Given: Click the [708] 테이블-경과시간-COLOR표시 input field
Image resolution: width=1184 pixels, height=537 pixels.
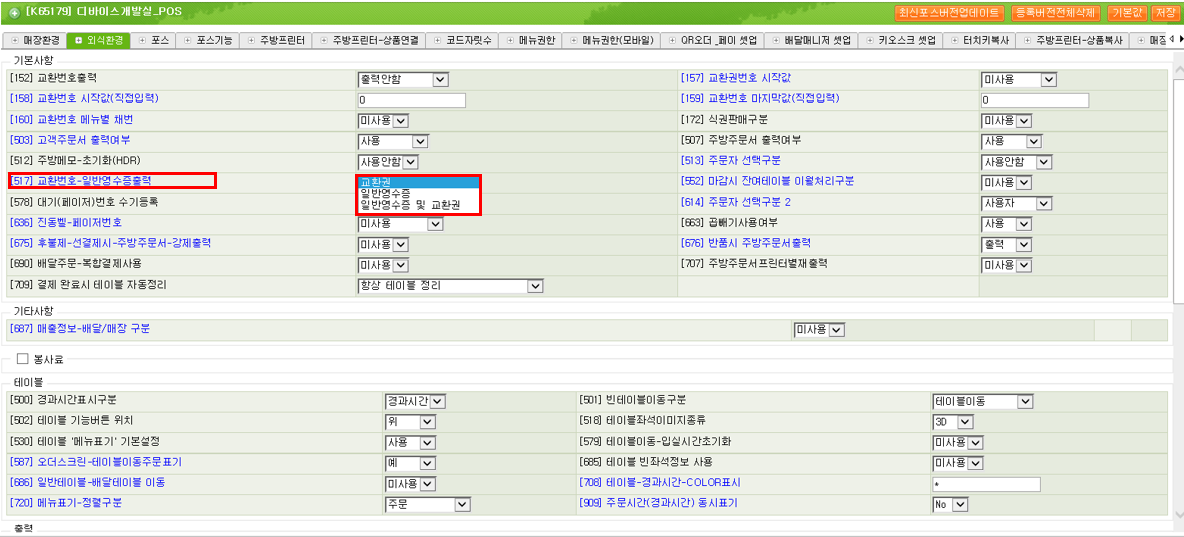Looking at the screenshot, I should (x=986, y=484).
